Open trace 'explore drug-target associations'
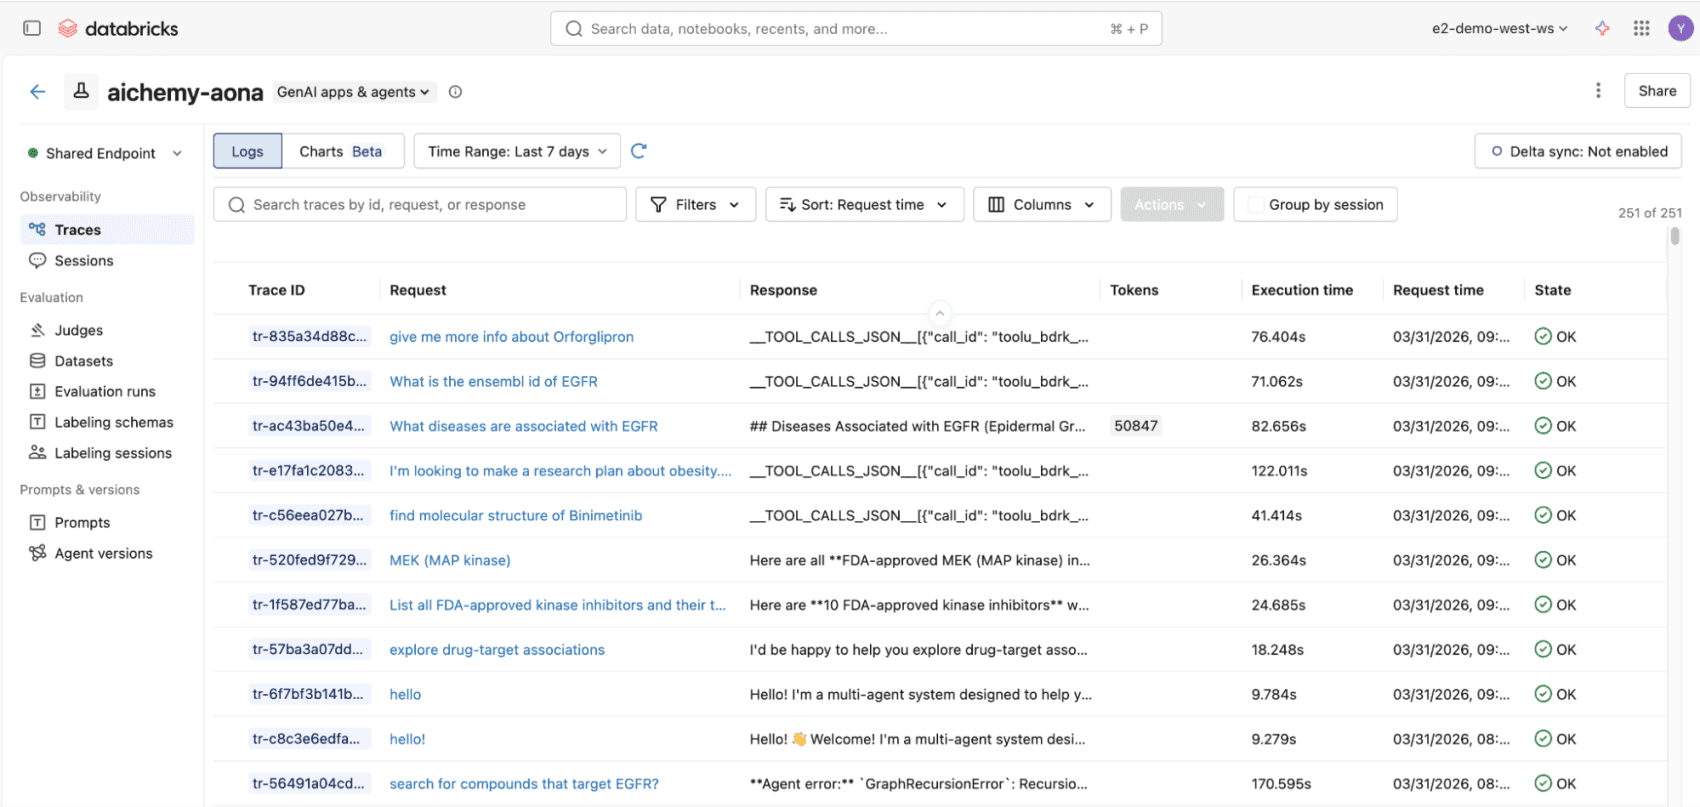The height and width of the screenshot is (807, 1700). click(497, 650)
